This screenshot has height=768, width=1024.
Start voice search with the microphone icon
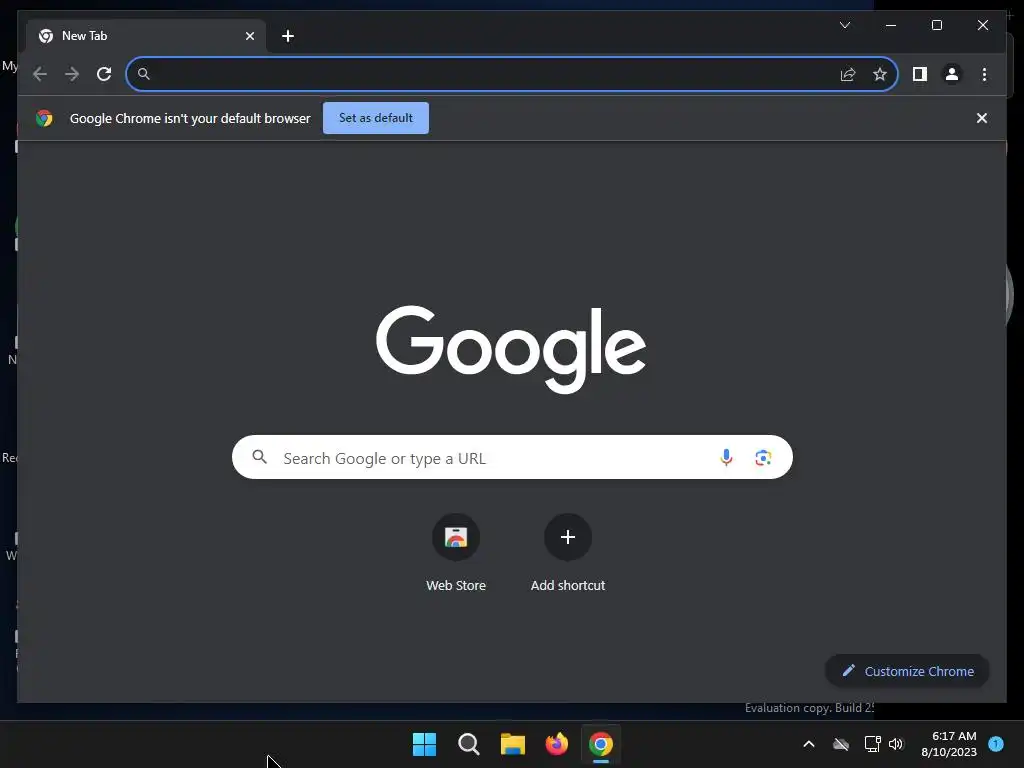[x=726, y=457]
